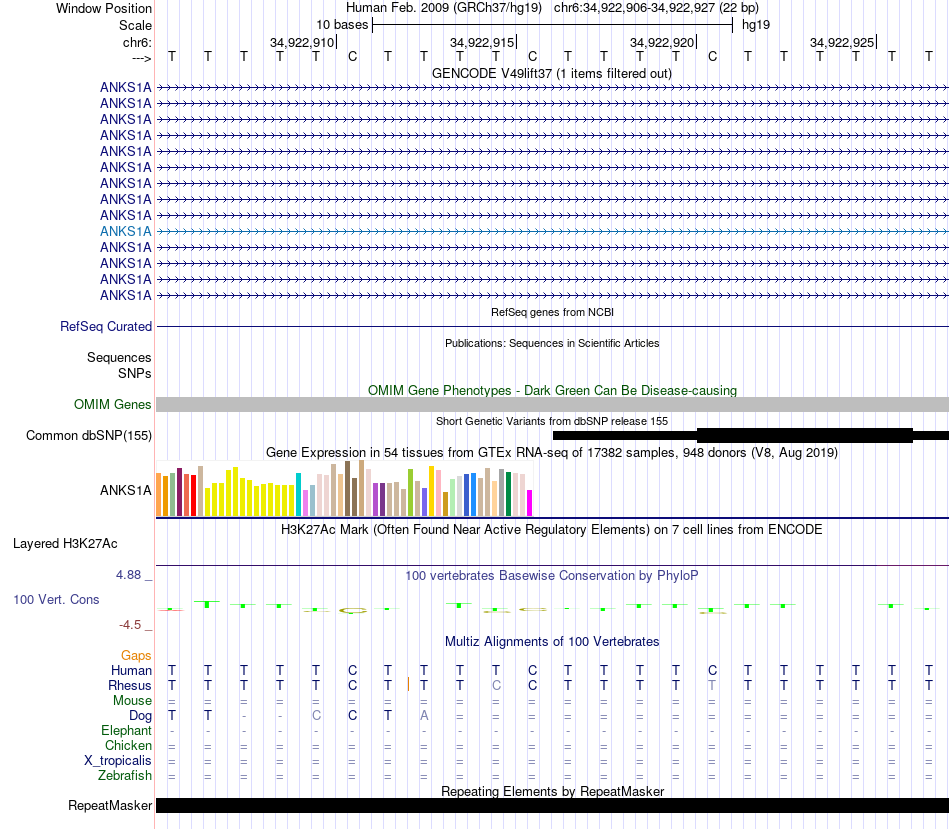Click the A base in Dog row
This screenshot has width=950, height=829.
tap(424, 716)
